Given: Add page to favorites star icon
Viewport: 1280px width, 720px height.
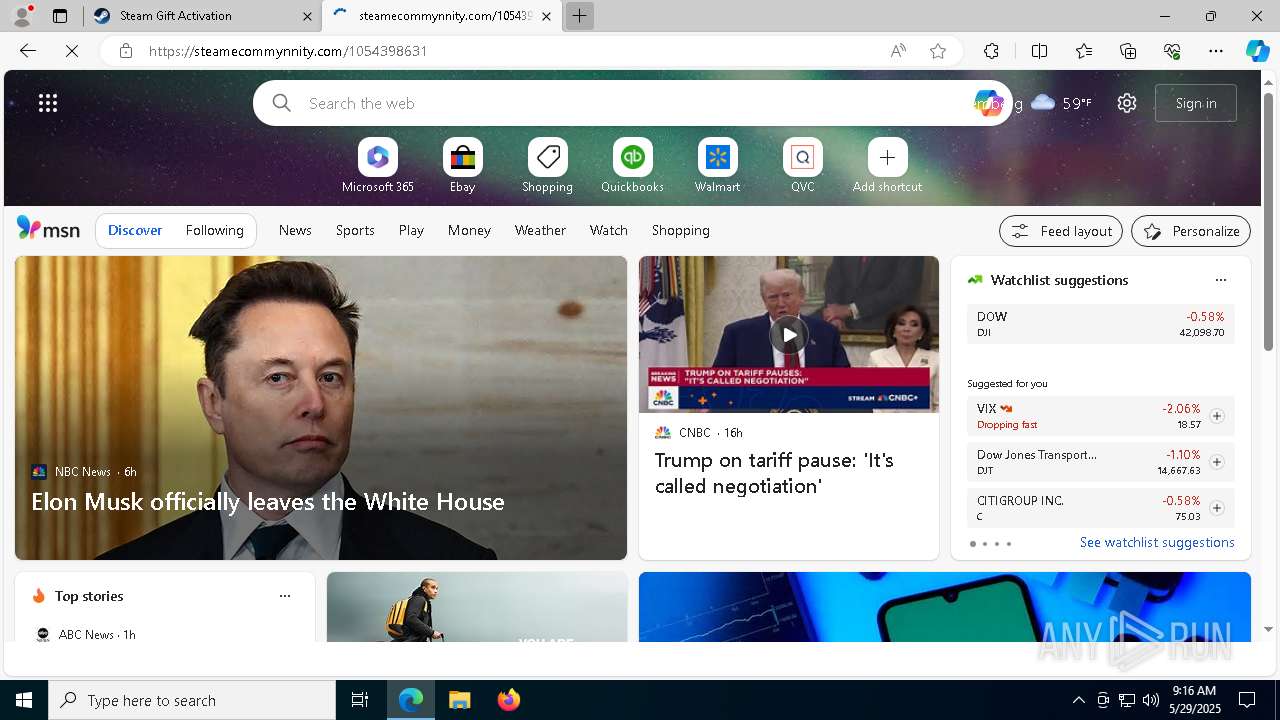Looking at the screenshot, I should (x=938, y=51).
